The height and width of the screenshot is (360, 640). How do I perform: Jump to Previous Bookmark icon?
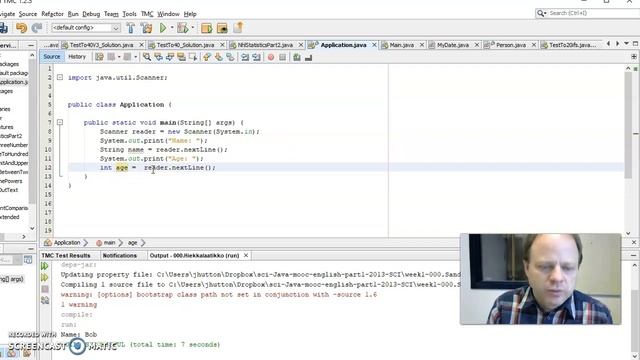(207, 57)
